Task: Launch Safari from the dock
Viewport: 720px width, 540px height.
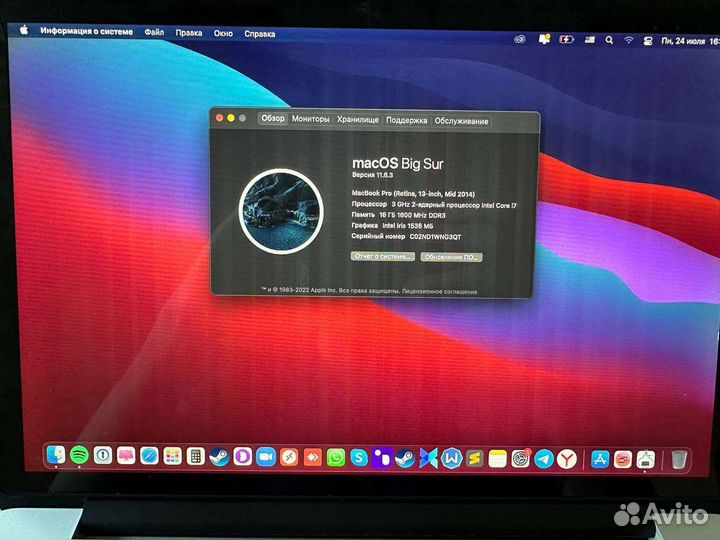Action: (149, 456)
